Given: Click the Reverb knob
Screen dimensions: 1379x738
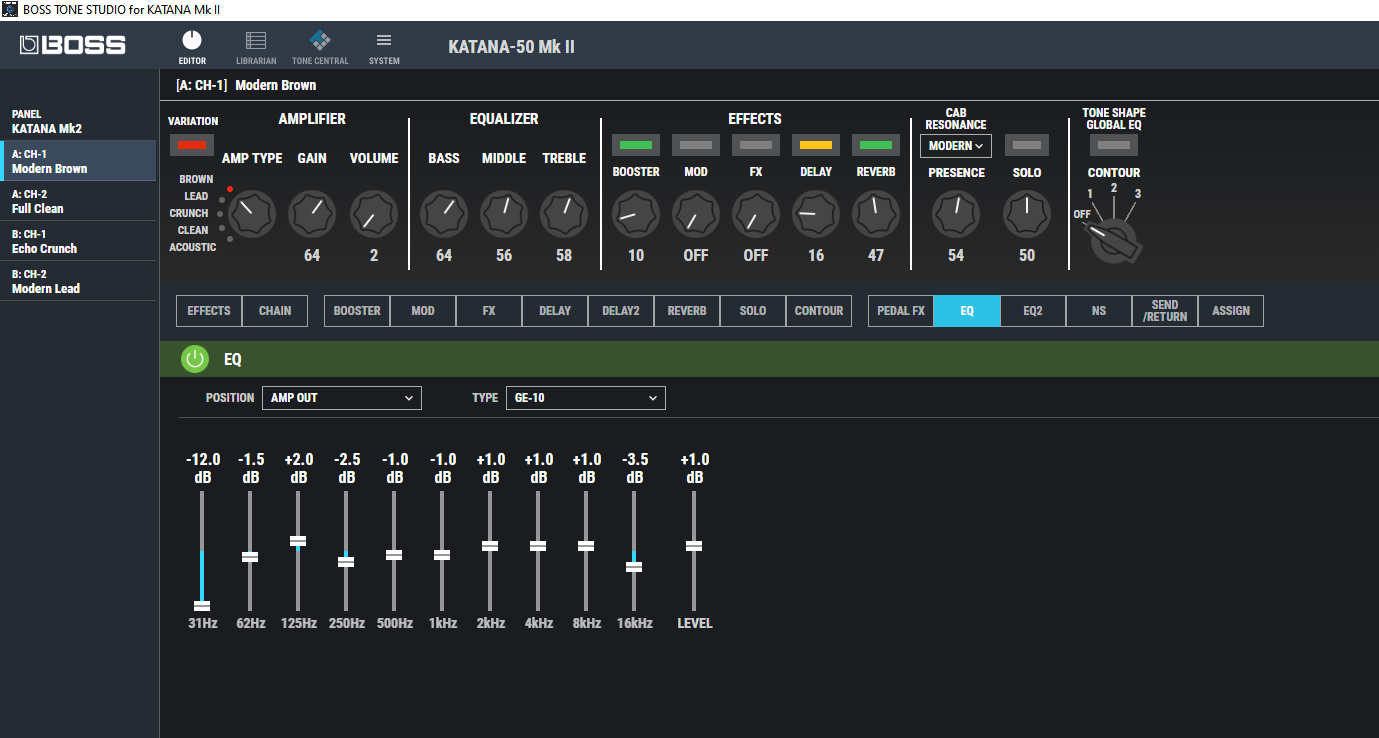Looking at the screenshot, I should (x=876, y=214).
